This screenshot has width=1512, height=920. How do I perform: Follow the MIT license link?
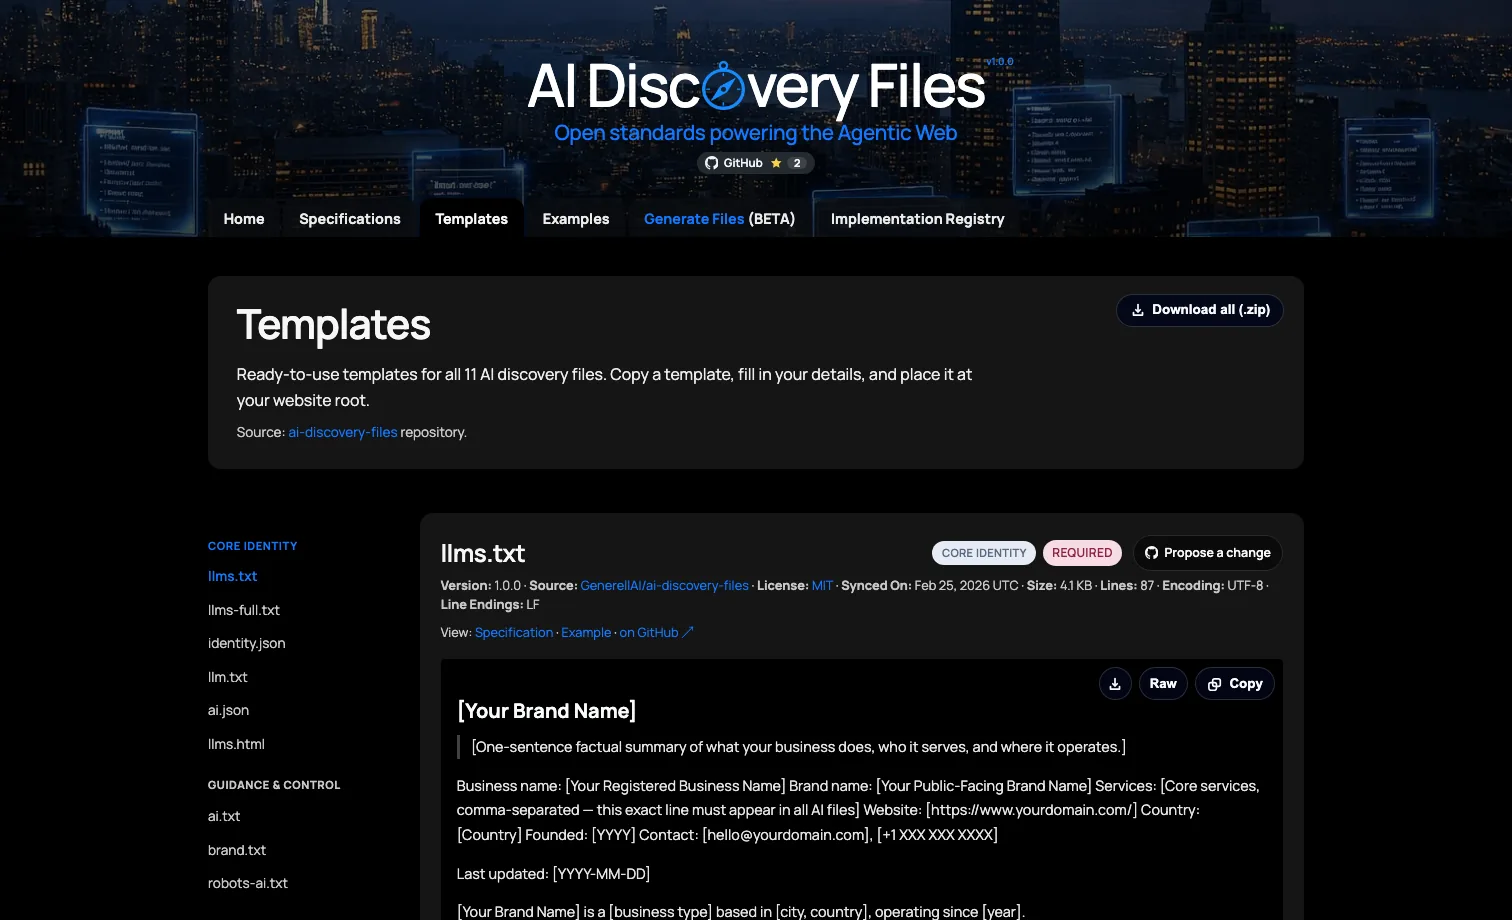coord(822,586)
